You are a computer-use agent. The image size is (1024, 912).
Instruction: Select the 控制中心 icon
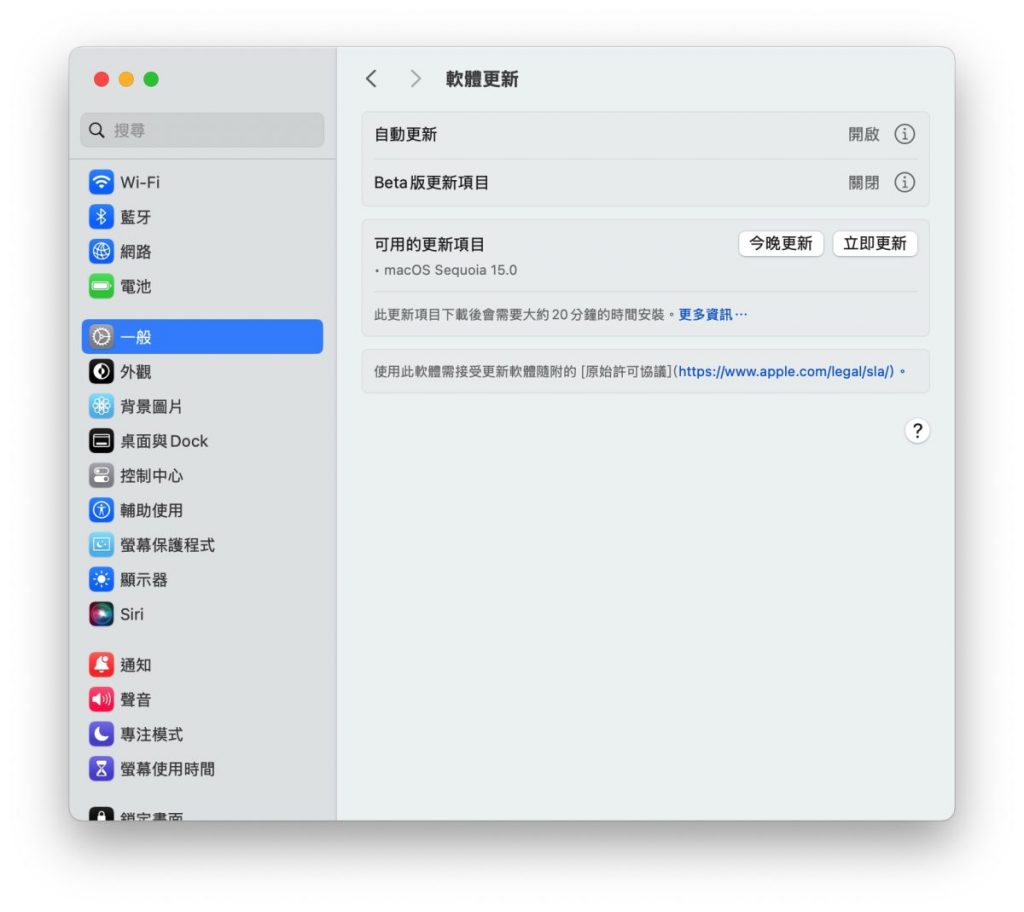(101, 476)
